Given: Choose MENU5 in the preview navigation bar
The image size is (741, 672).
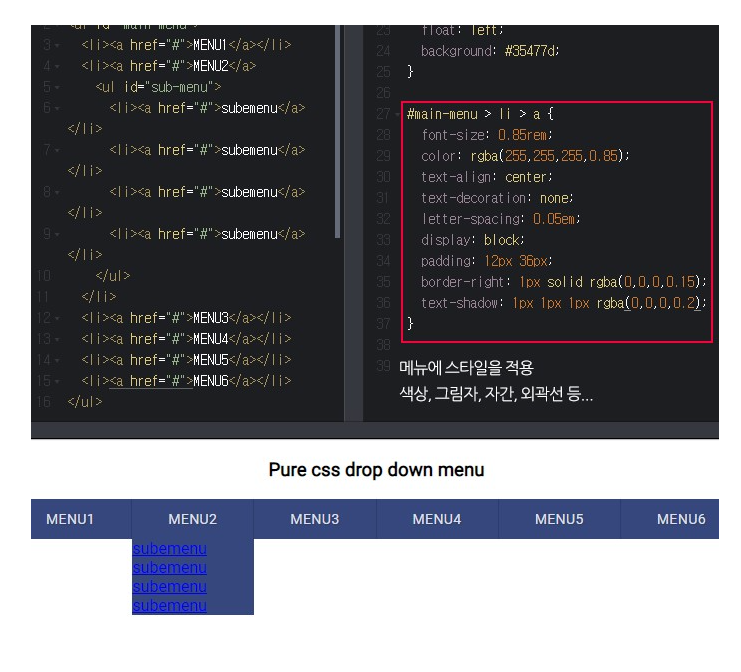Looking at the screenshot, I should (559, 519).
